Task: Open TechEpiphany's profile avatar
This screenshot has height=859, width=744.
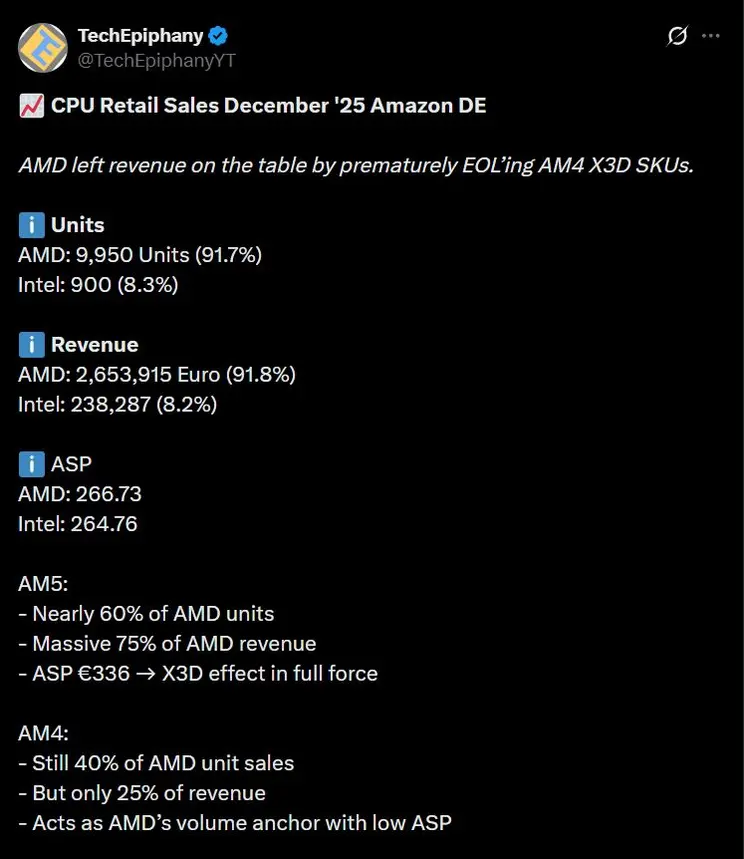Action: coord(42,47)
